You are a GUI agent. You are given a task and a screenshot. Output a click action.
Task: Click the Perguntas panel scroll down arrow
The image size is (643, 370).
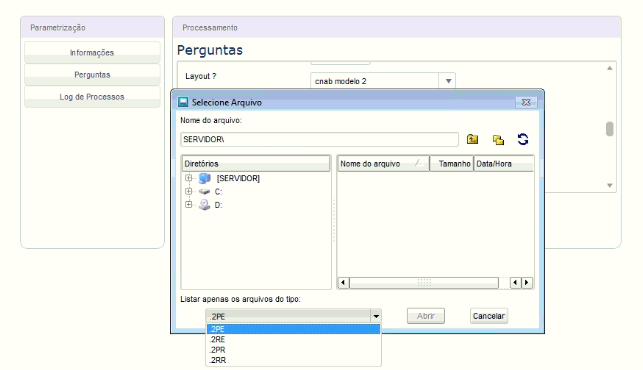[610, 185]
